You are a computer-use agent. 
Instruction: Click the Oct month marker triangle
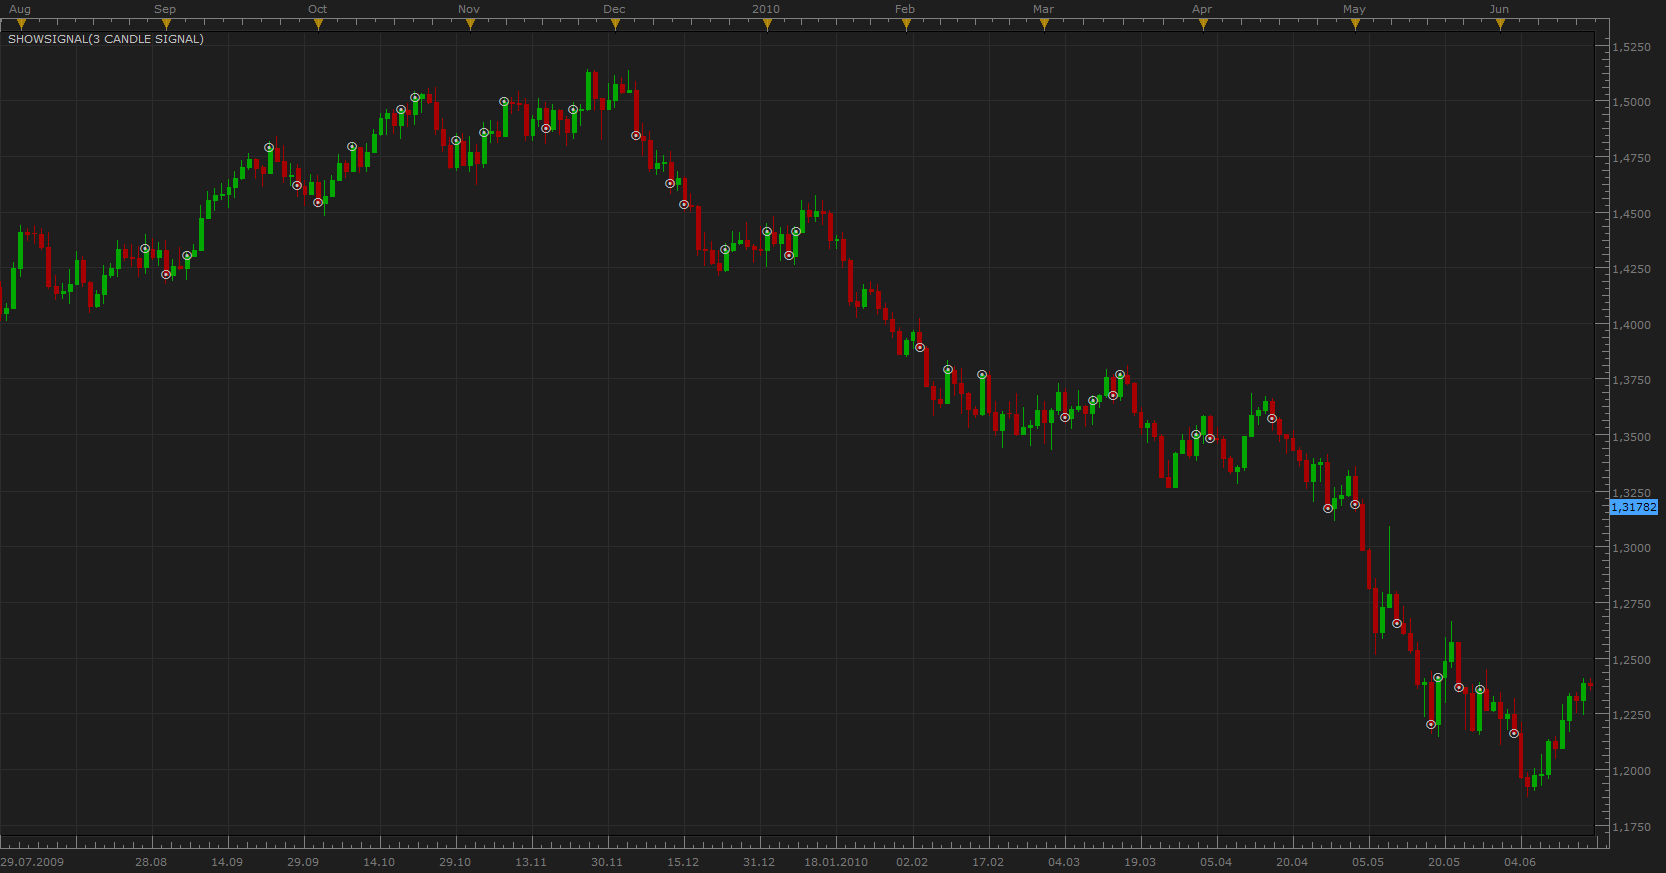point(319,25)
